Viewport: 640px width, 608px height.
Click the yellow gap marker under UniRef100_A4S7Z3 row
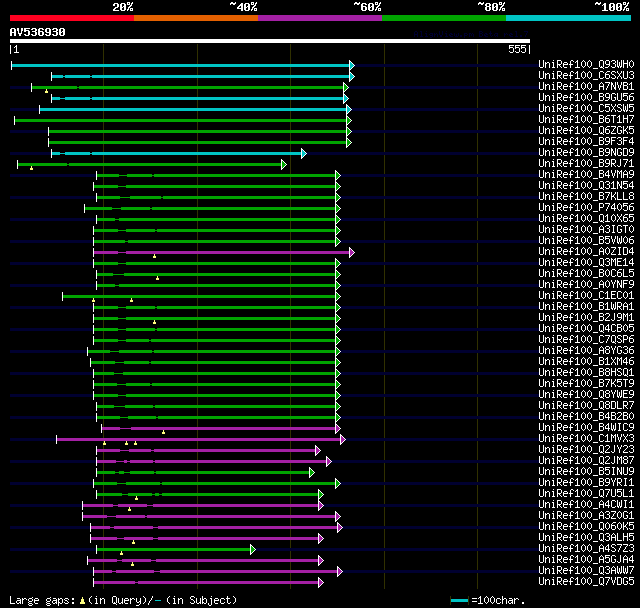tap(121, 553)
